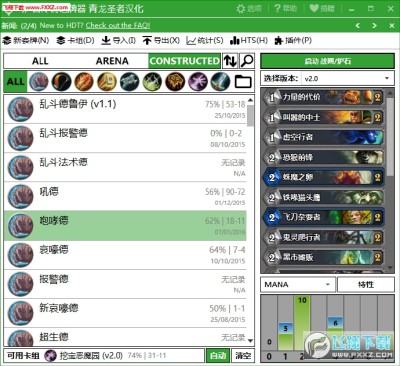Filter decks by Rogue class icon

pos(152,82)
